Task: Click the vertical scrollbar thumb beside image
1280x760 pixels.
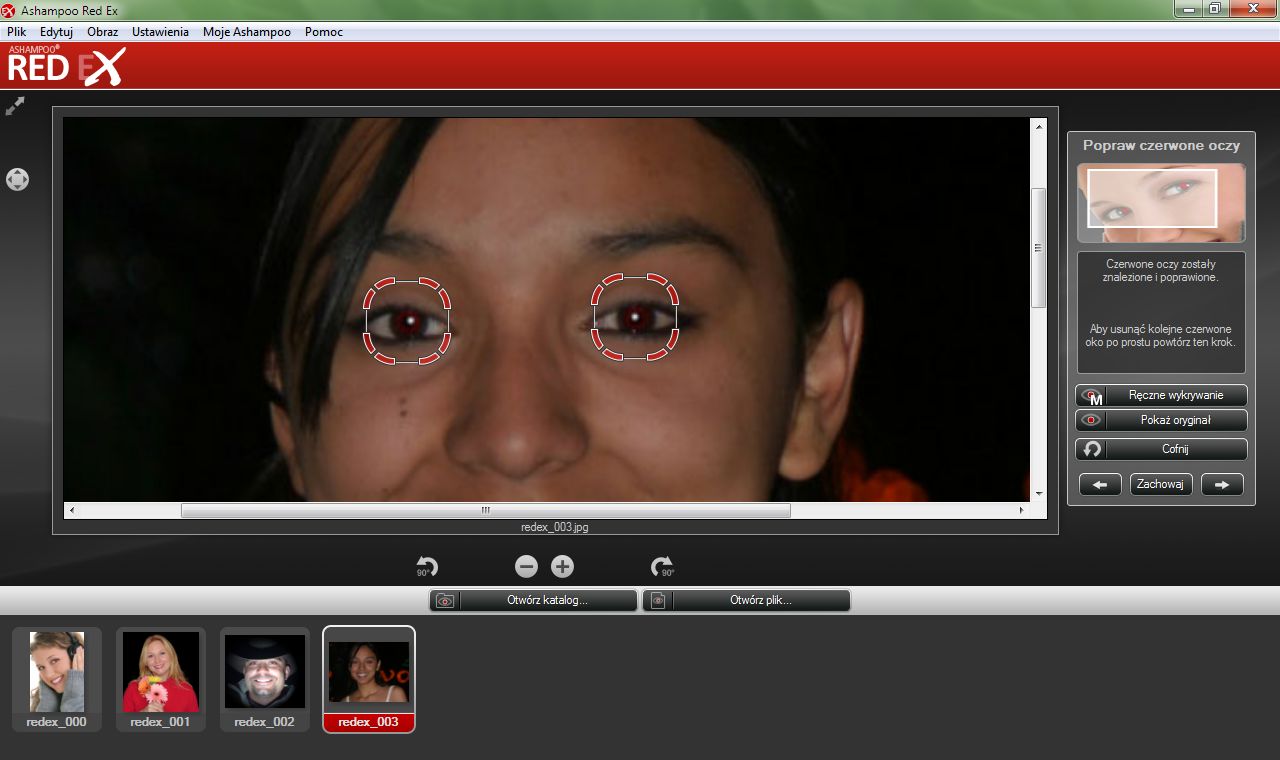Action: pyautogui.click(x=1038, y=247)
